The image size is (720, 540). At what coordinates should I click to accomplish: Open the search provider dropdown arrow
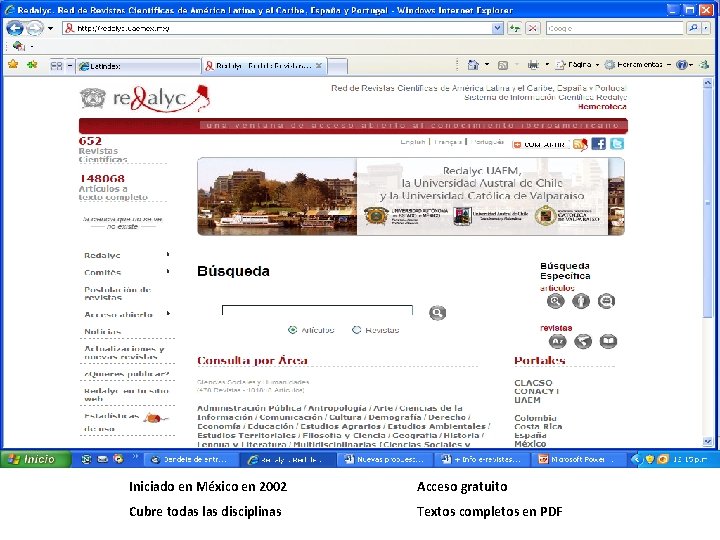[705, 28]
